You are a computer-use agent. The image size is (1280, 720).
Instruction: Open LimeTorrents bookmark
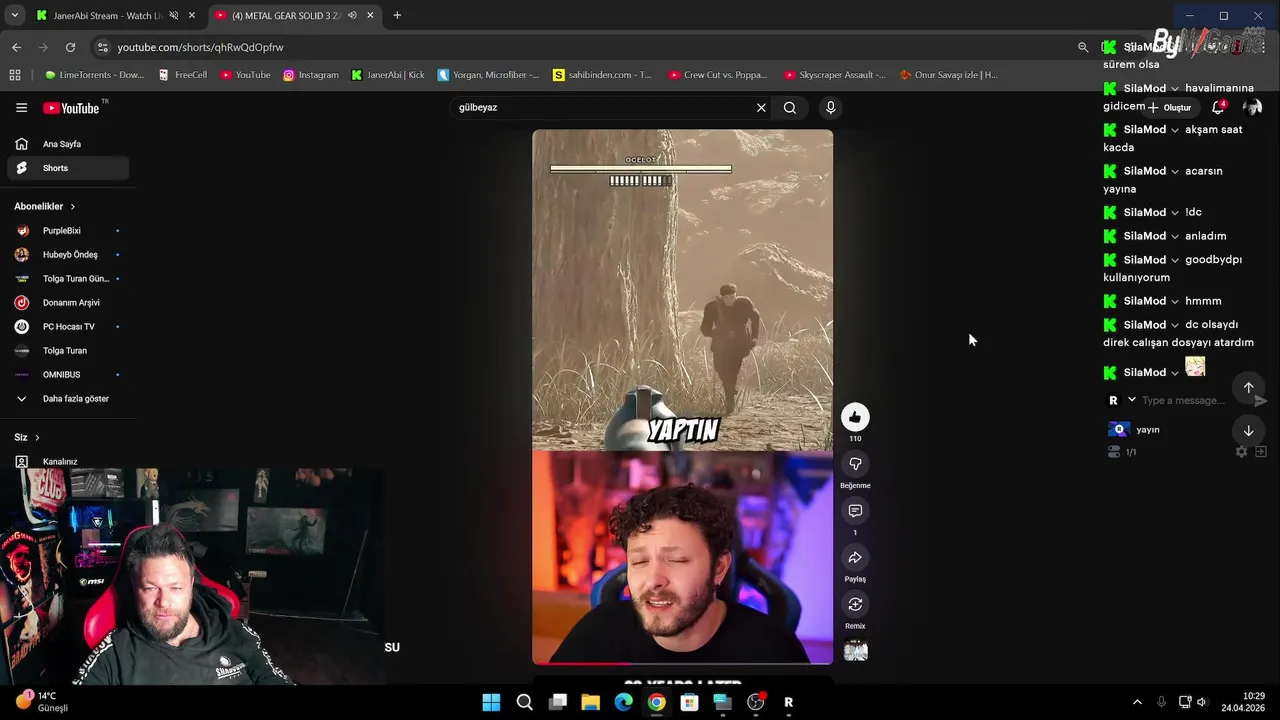click(x=94, y=75)
